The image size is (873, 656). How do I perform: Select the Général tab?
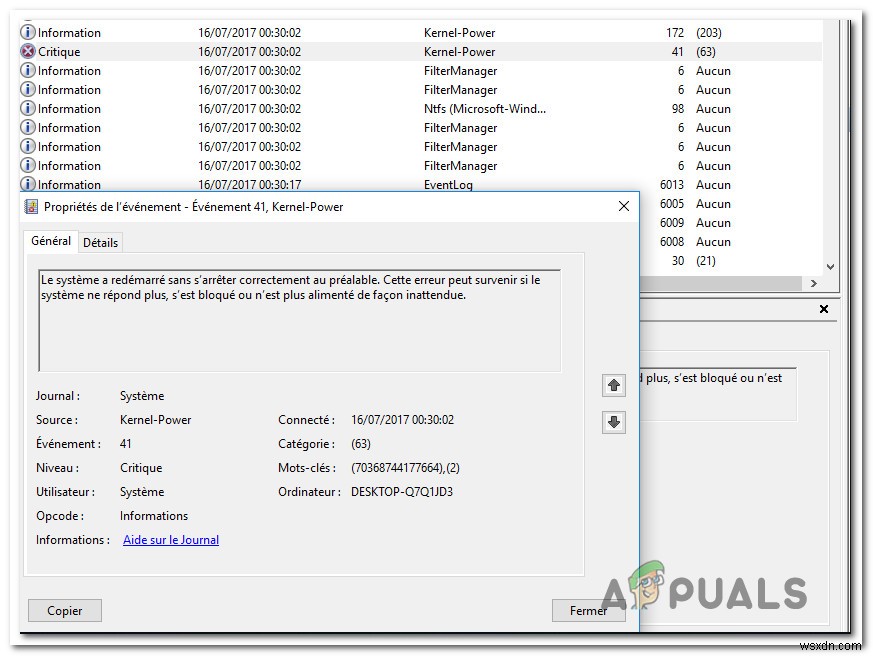[x=50, y=241]
